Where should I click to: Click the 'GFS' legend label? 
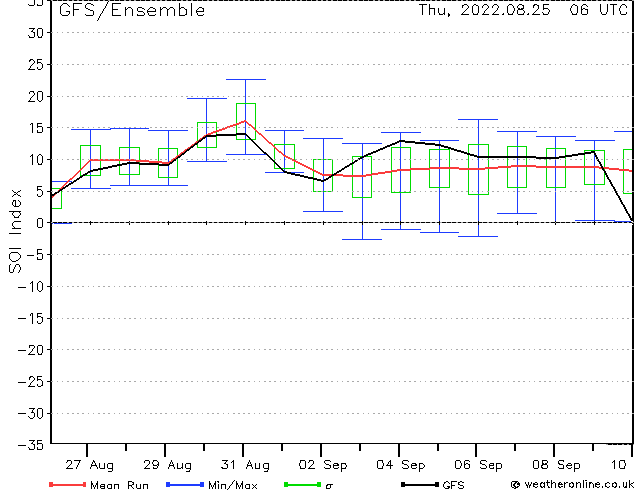coord(453,485)
